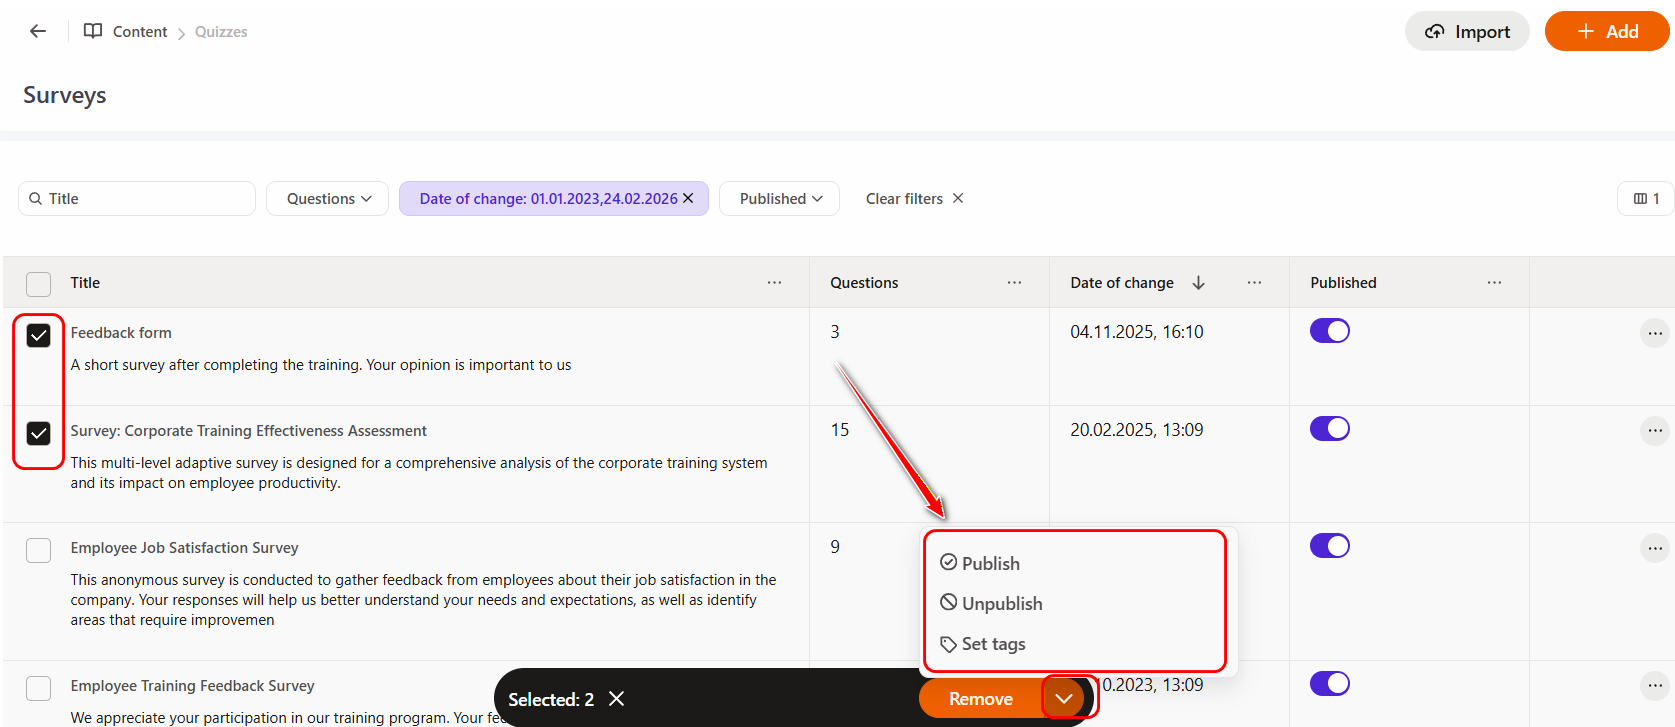
Task: Click the Content book icon
Action: (93, 31)
